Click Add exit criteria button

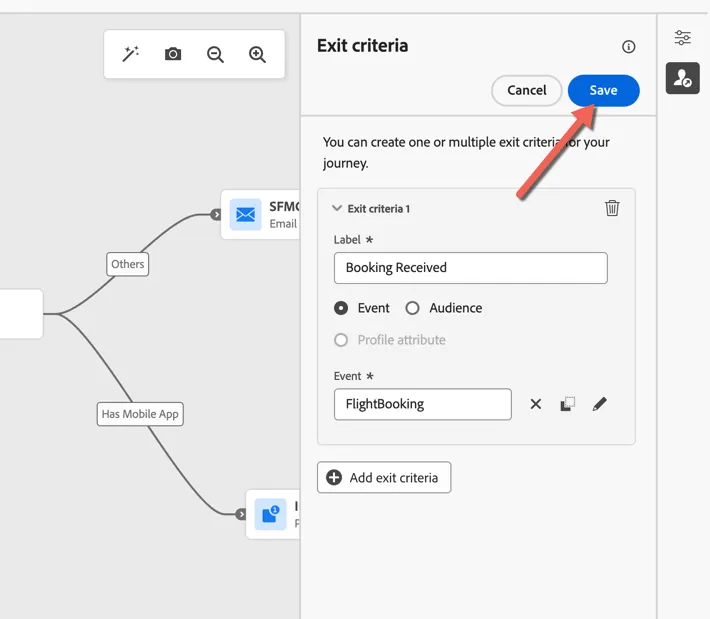(384, 477)
